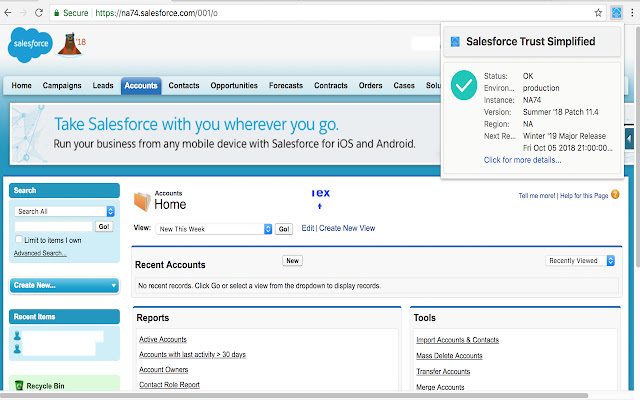Open the Account Owners report

click(163, 369)
